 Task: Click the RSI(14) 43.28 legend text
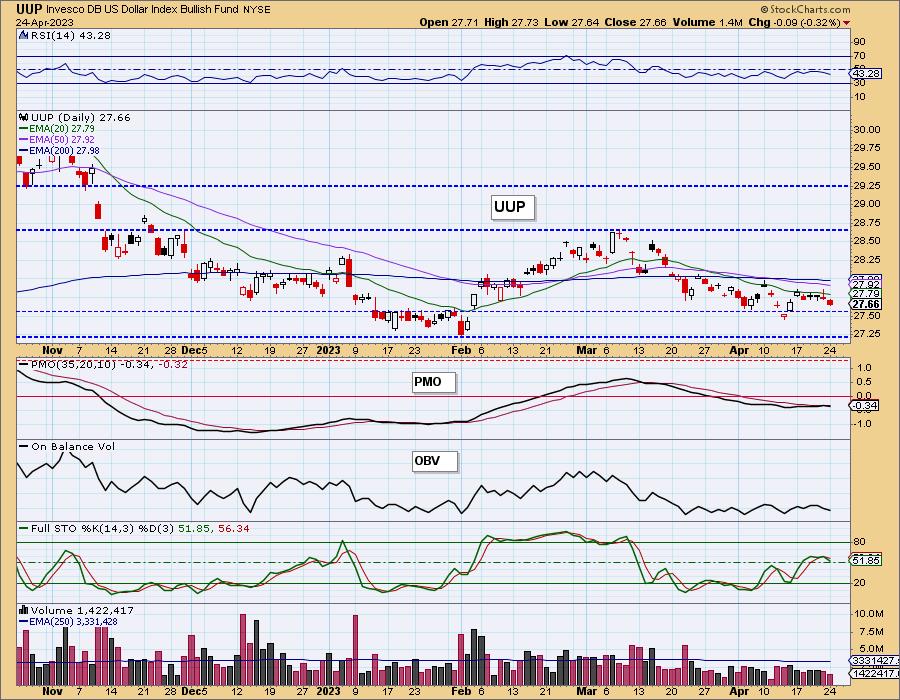point(70,35)
